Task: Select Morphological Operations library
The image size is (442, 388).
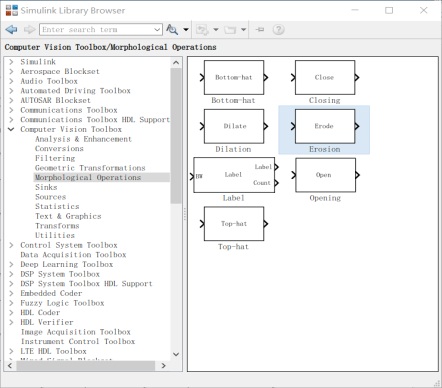Action: click(88, 177)
